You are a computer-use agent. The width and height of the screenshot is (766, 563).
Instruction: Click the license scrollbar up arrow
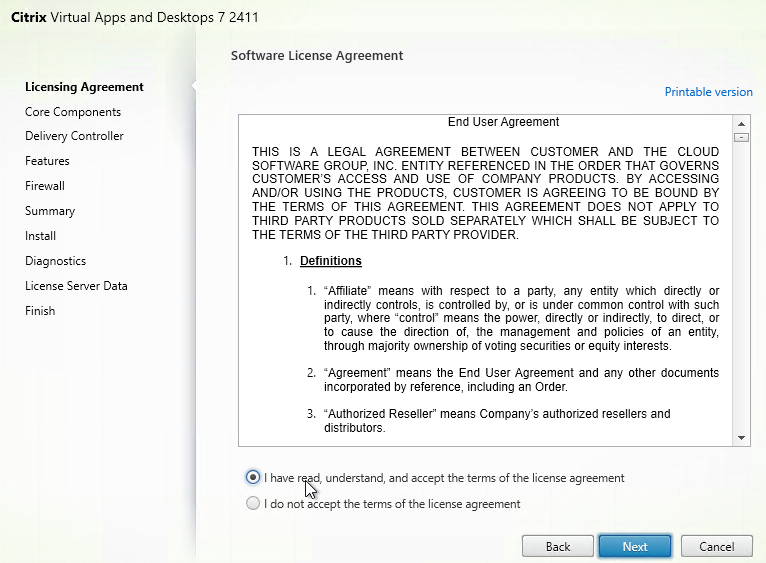741,124
